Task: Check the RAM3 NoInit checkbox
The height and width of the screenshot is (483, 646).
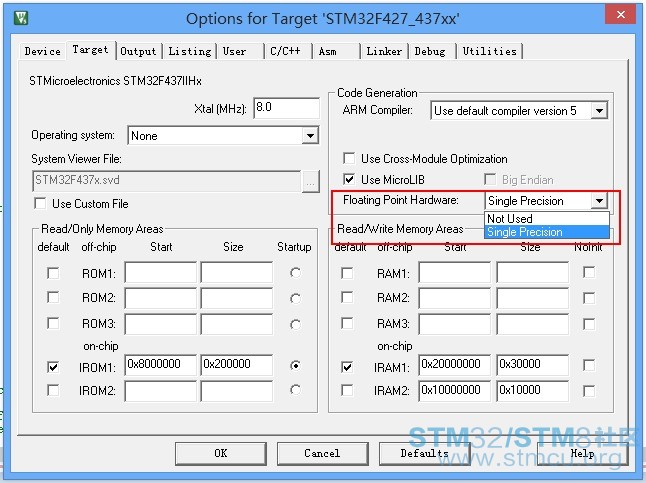Action: (589, 324)
